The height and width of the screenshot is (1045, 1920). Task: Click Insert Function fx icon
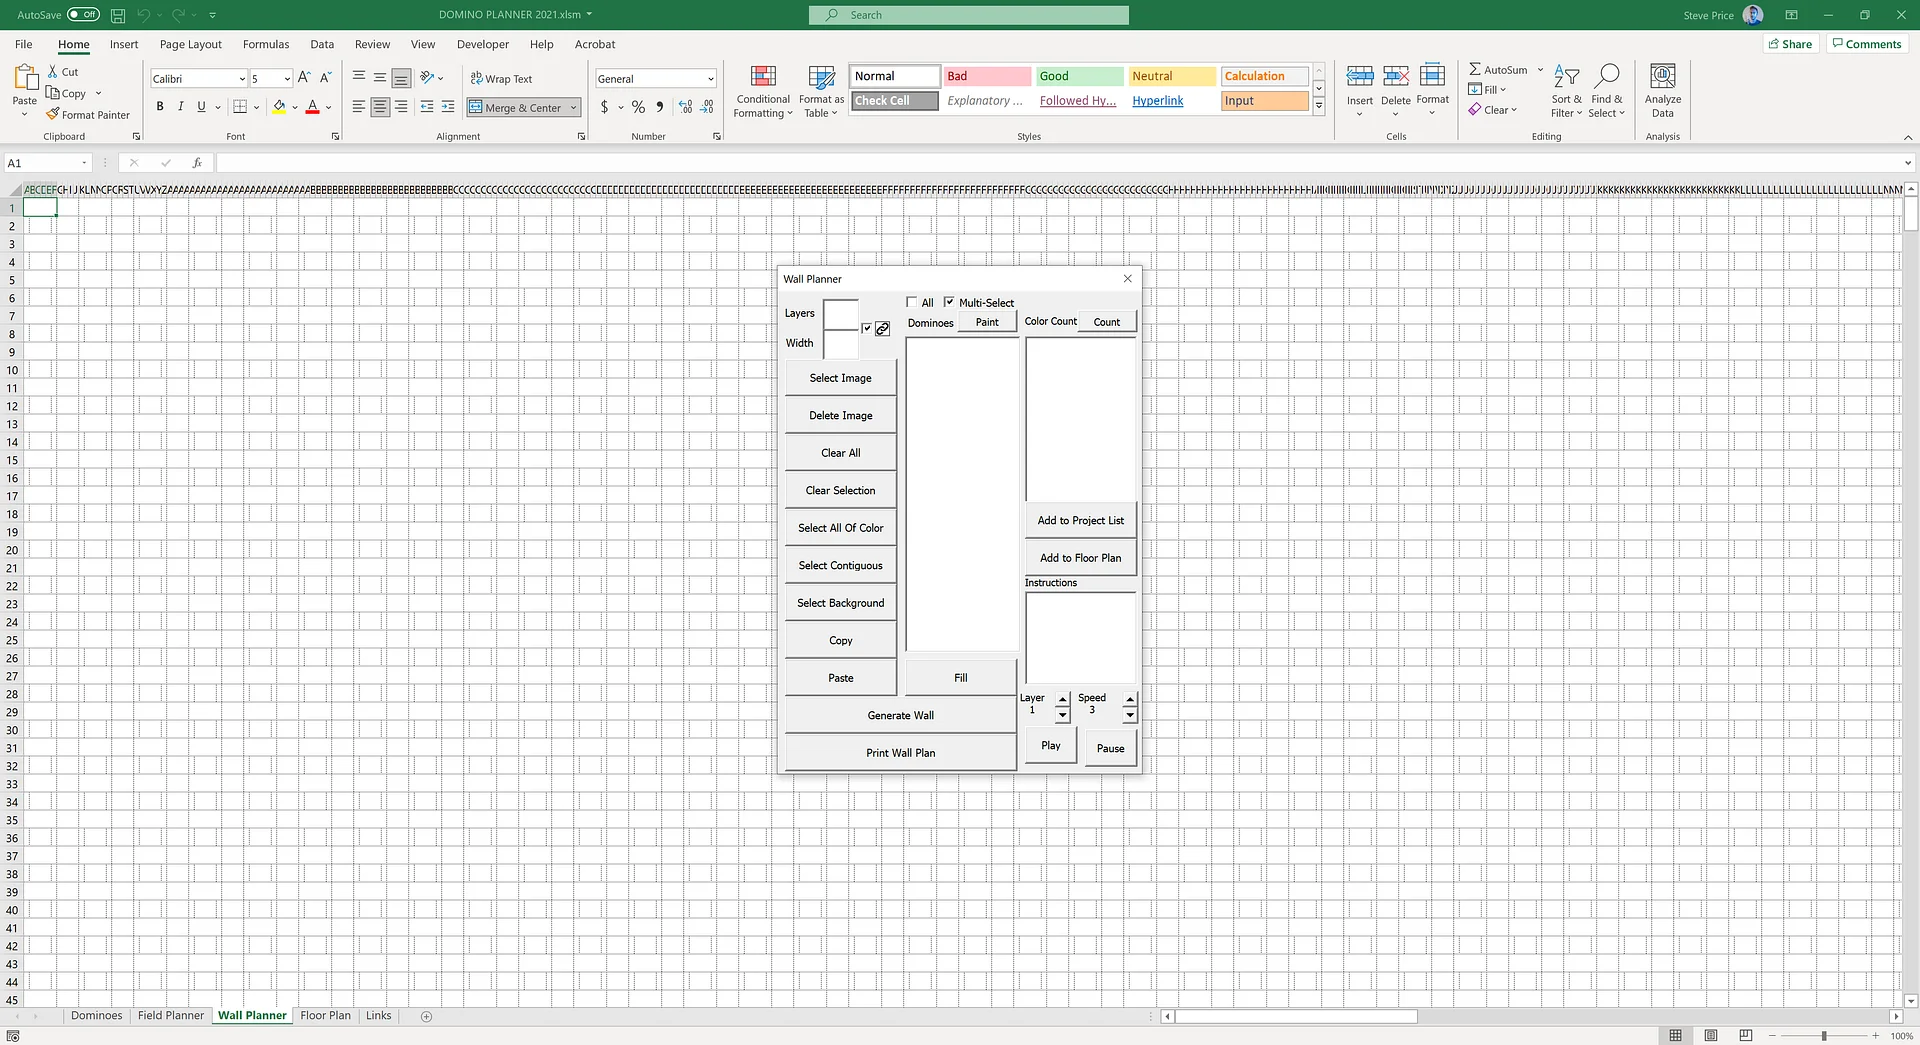(197, 163)
